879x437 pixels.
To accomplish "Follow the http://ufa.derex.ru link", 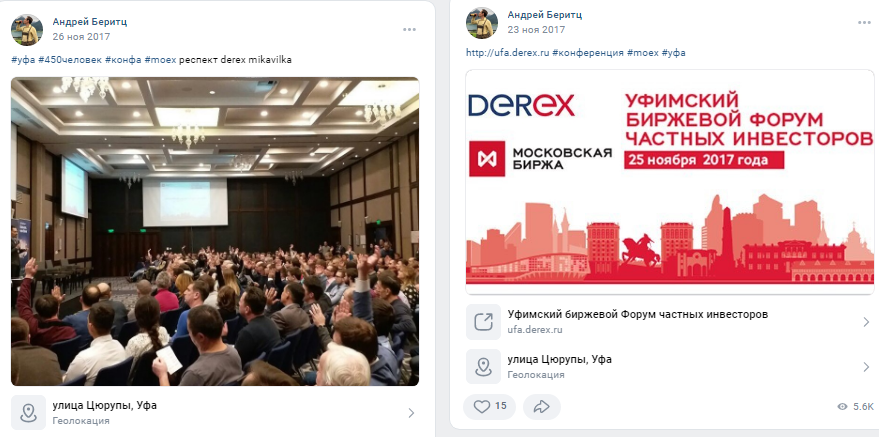I will 508,53.
